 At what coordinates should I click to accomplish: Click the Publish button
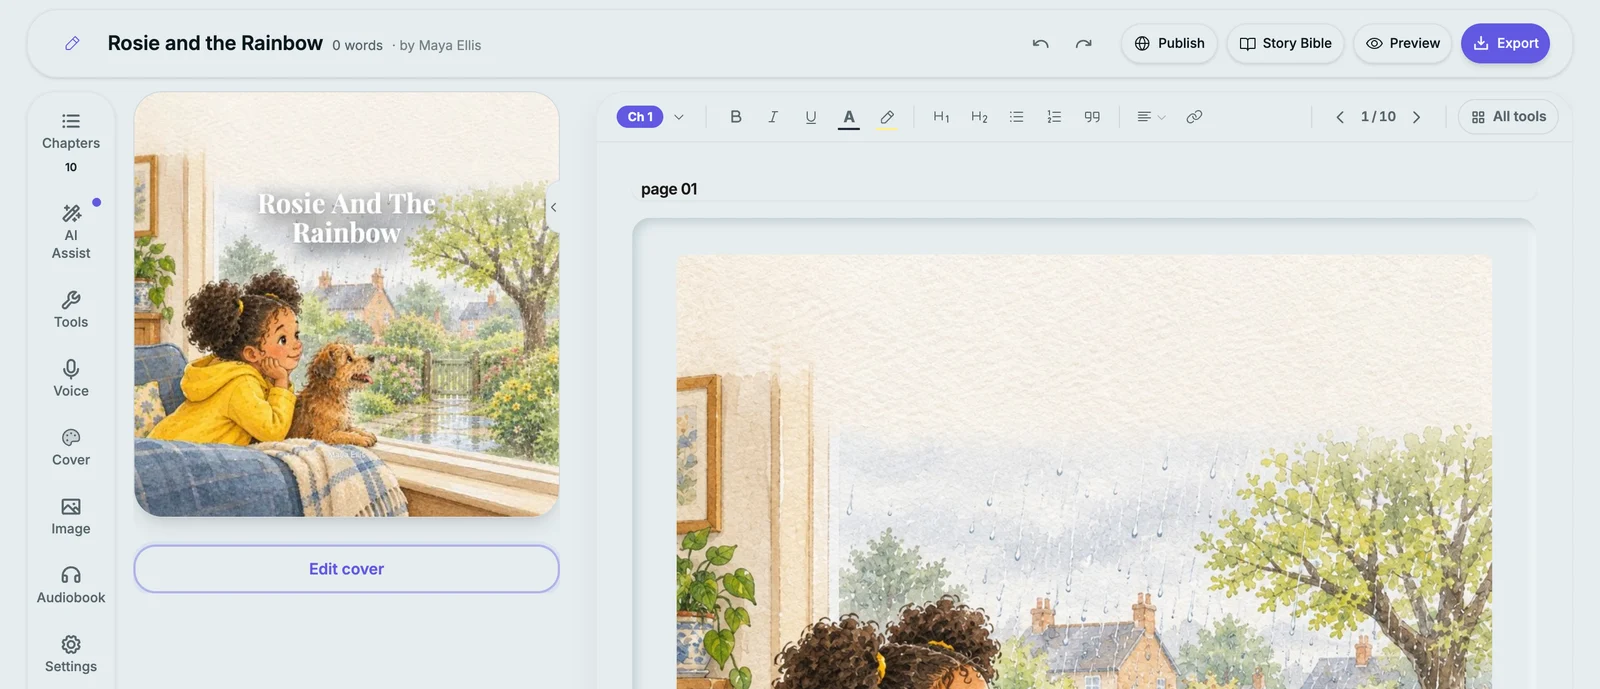coord(1169,43)
